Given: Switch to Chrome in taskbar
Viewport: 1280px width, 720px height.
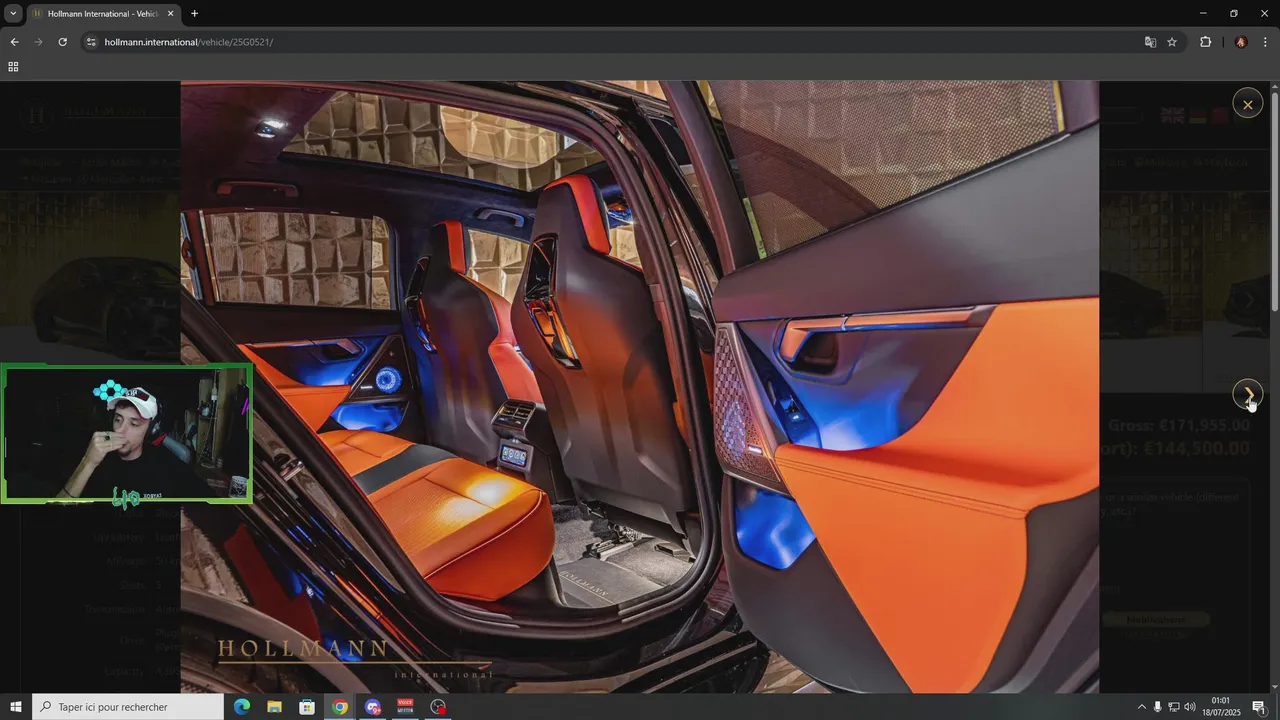Looking at the screenshot, I should tap(340, 707).
